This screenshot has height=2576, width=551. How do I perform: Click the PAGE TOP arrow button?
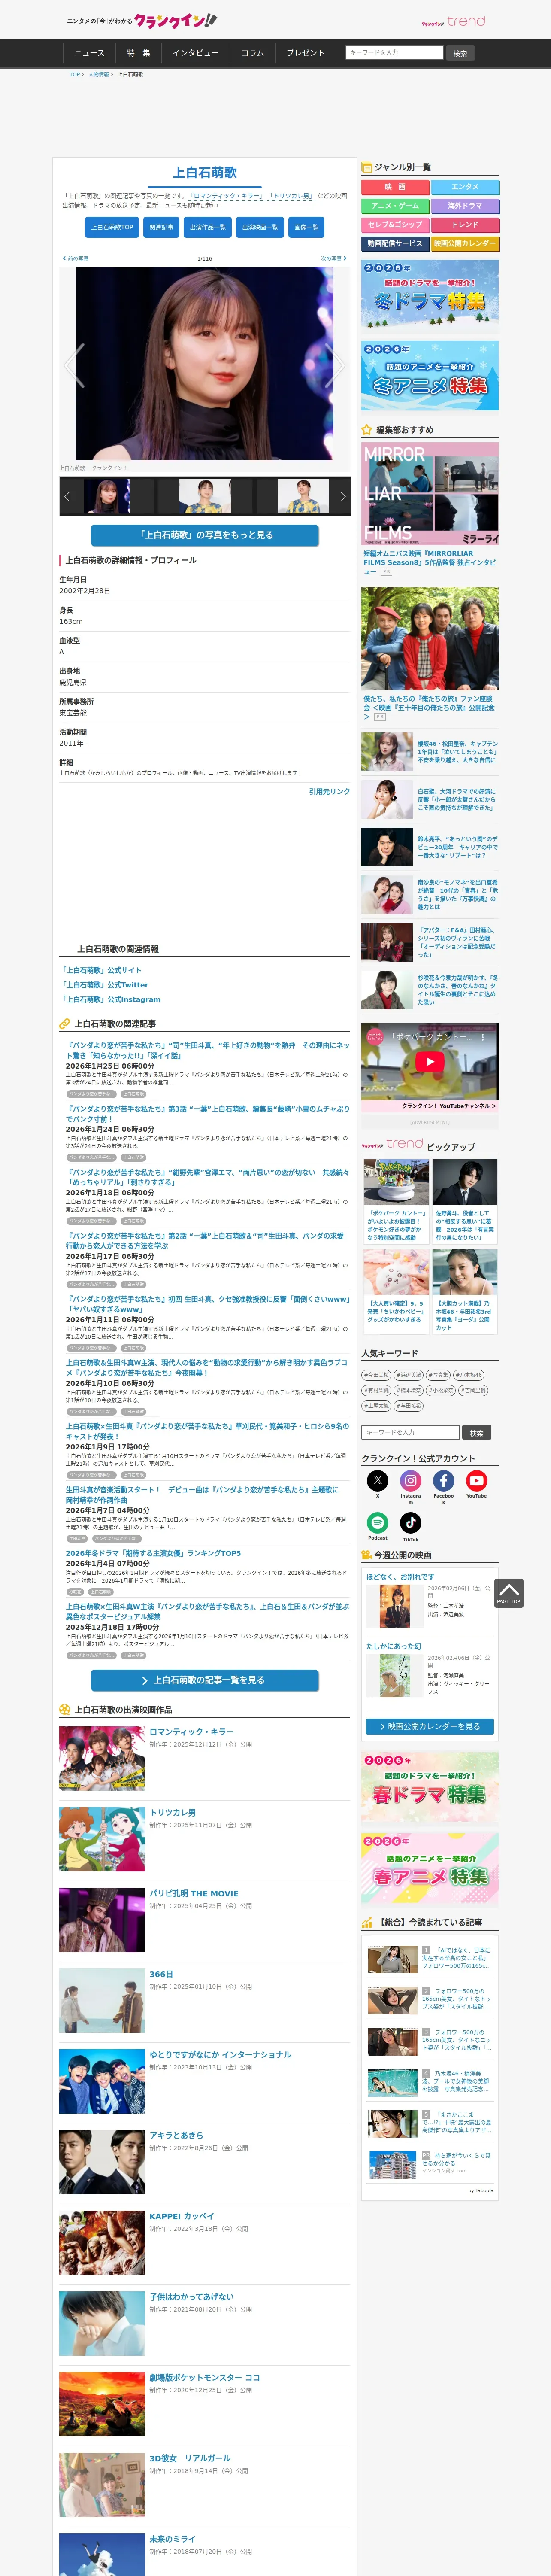pyautogui.click(x=508, y=1593)
